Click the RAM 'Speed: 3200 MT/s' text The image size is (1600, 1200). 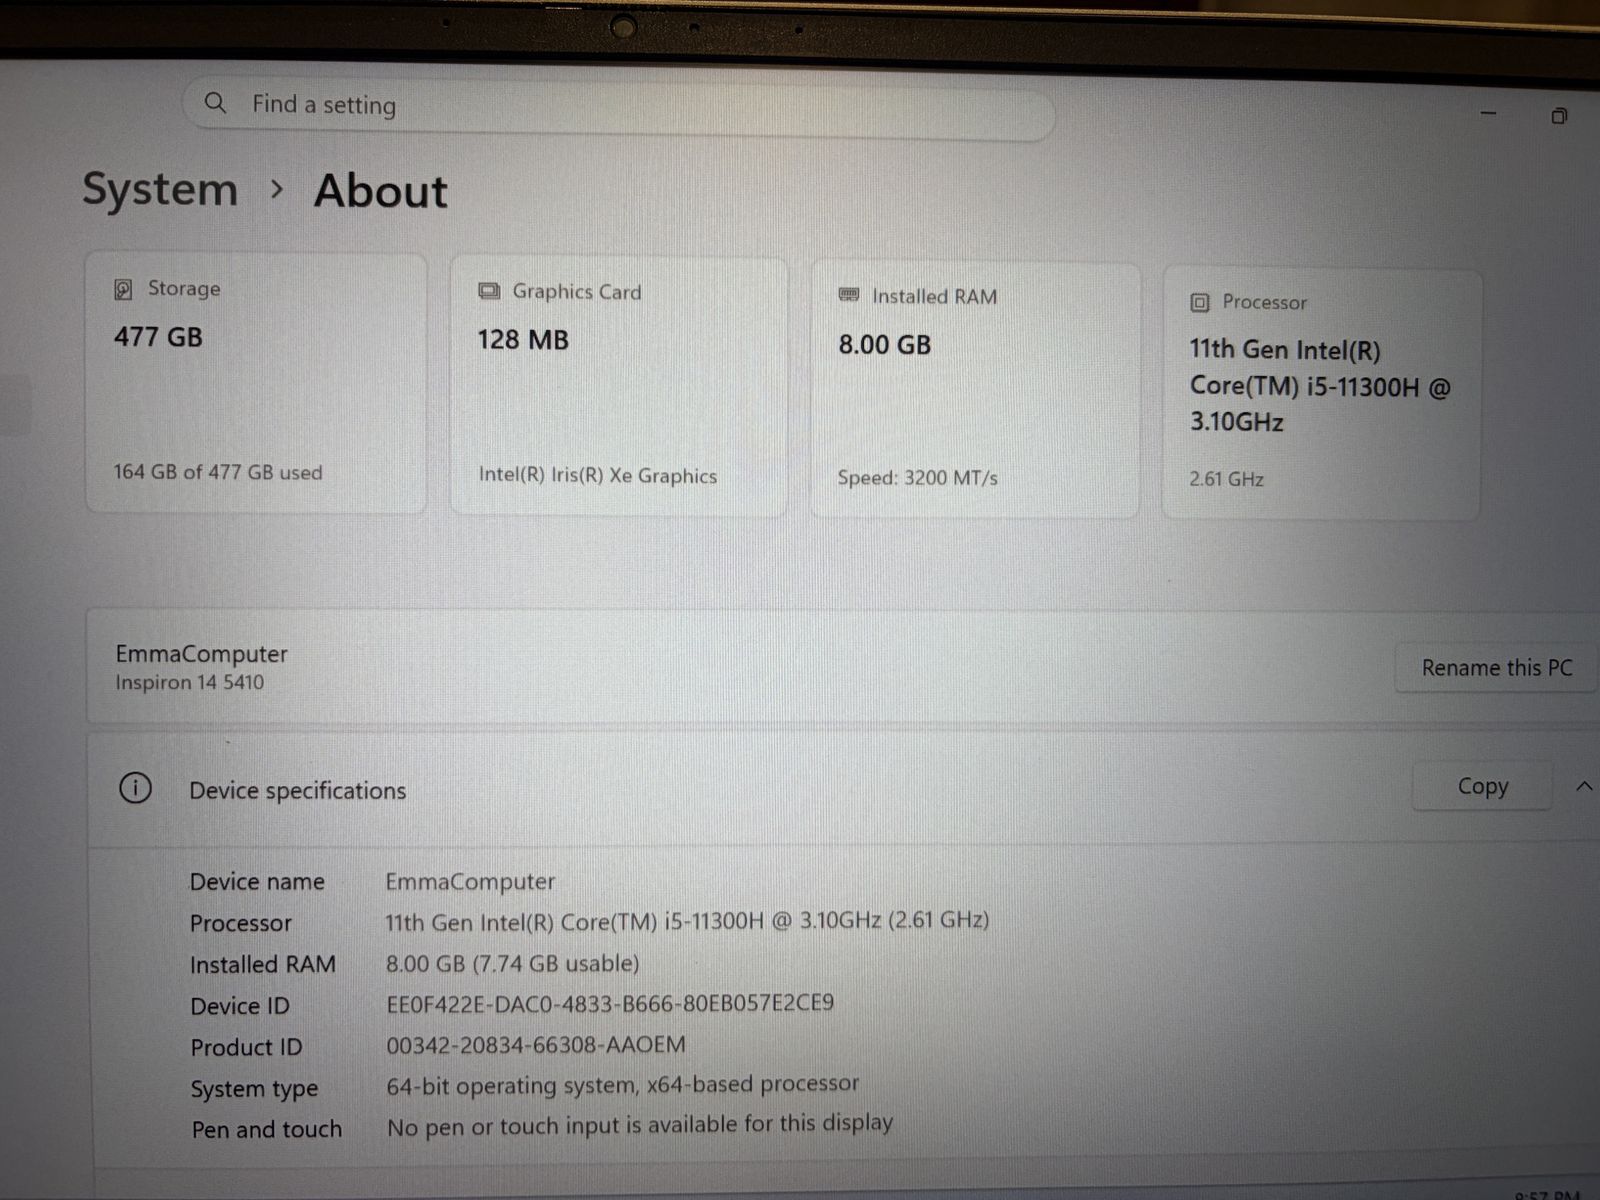coord(917,478)
